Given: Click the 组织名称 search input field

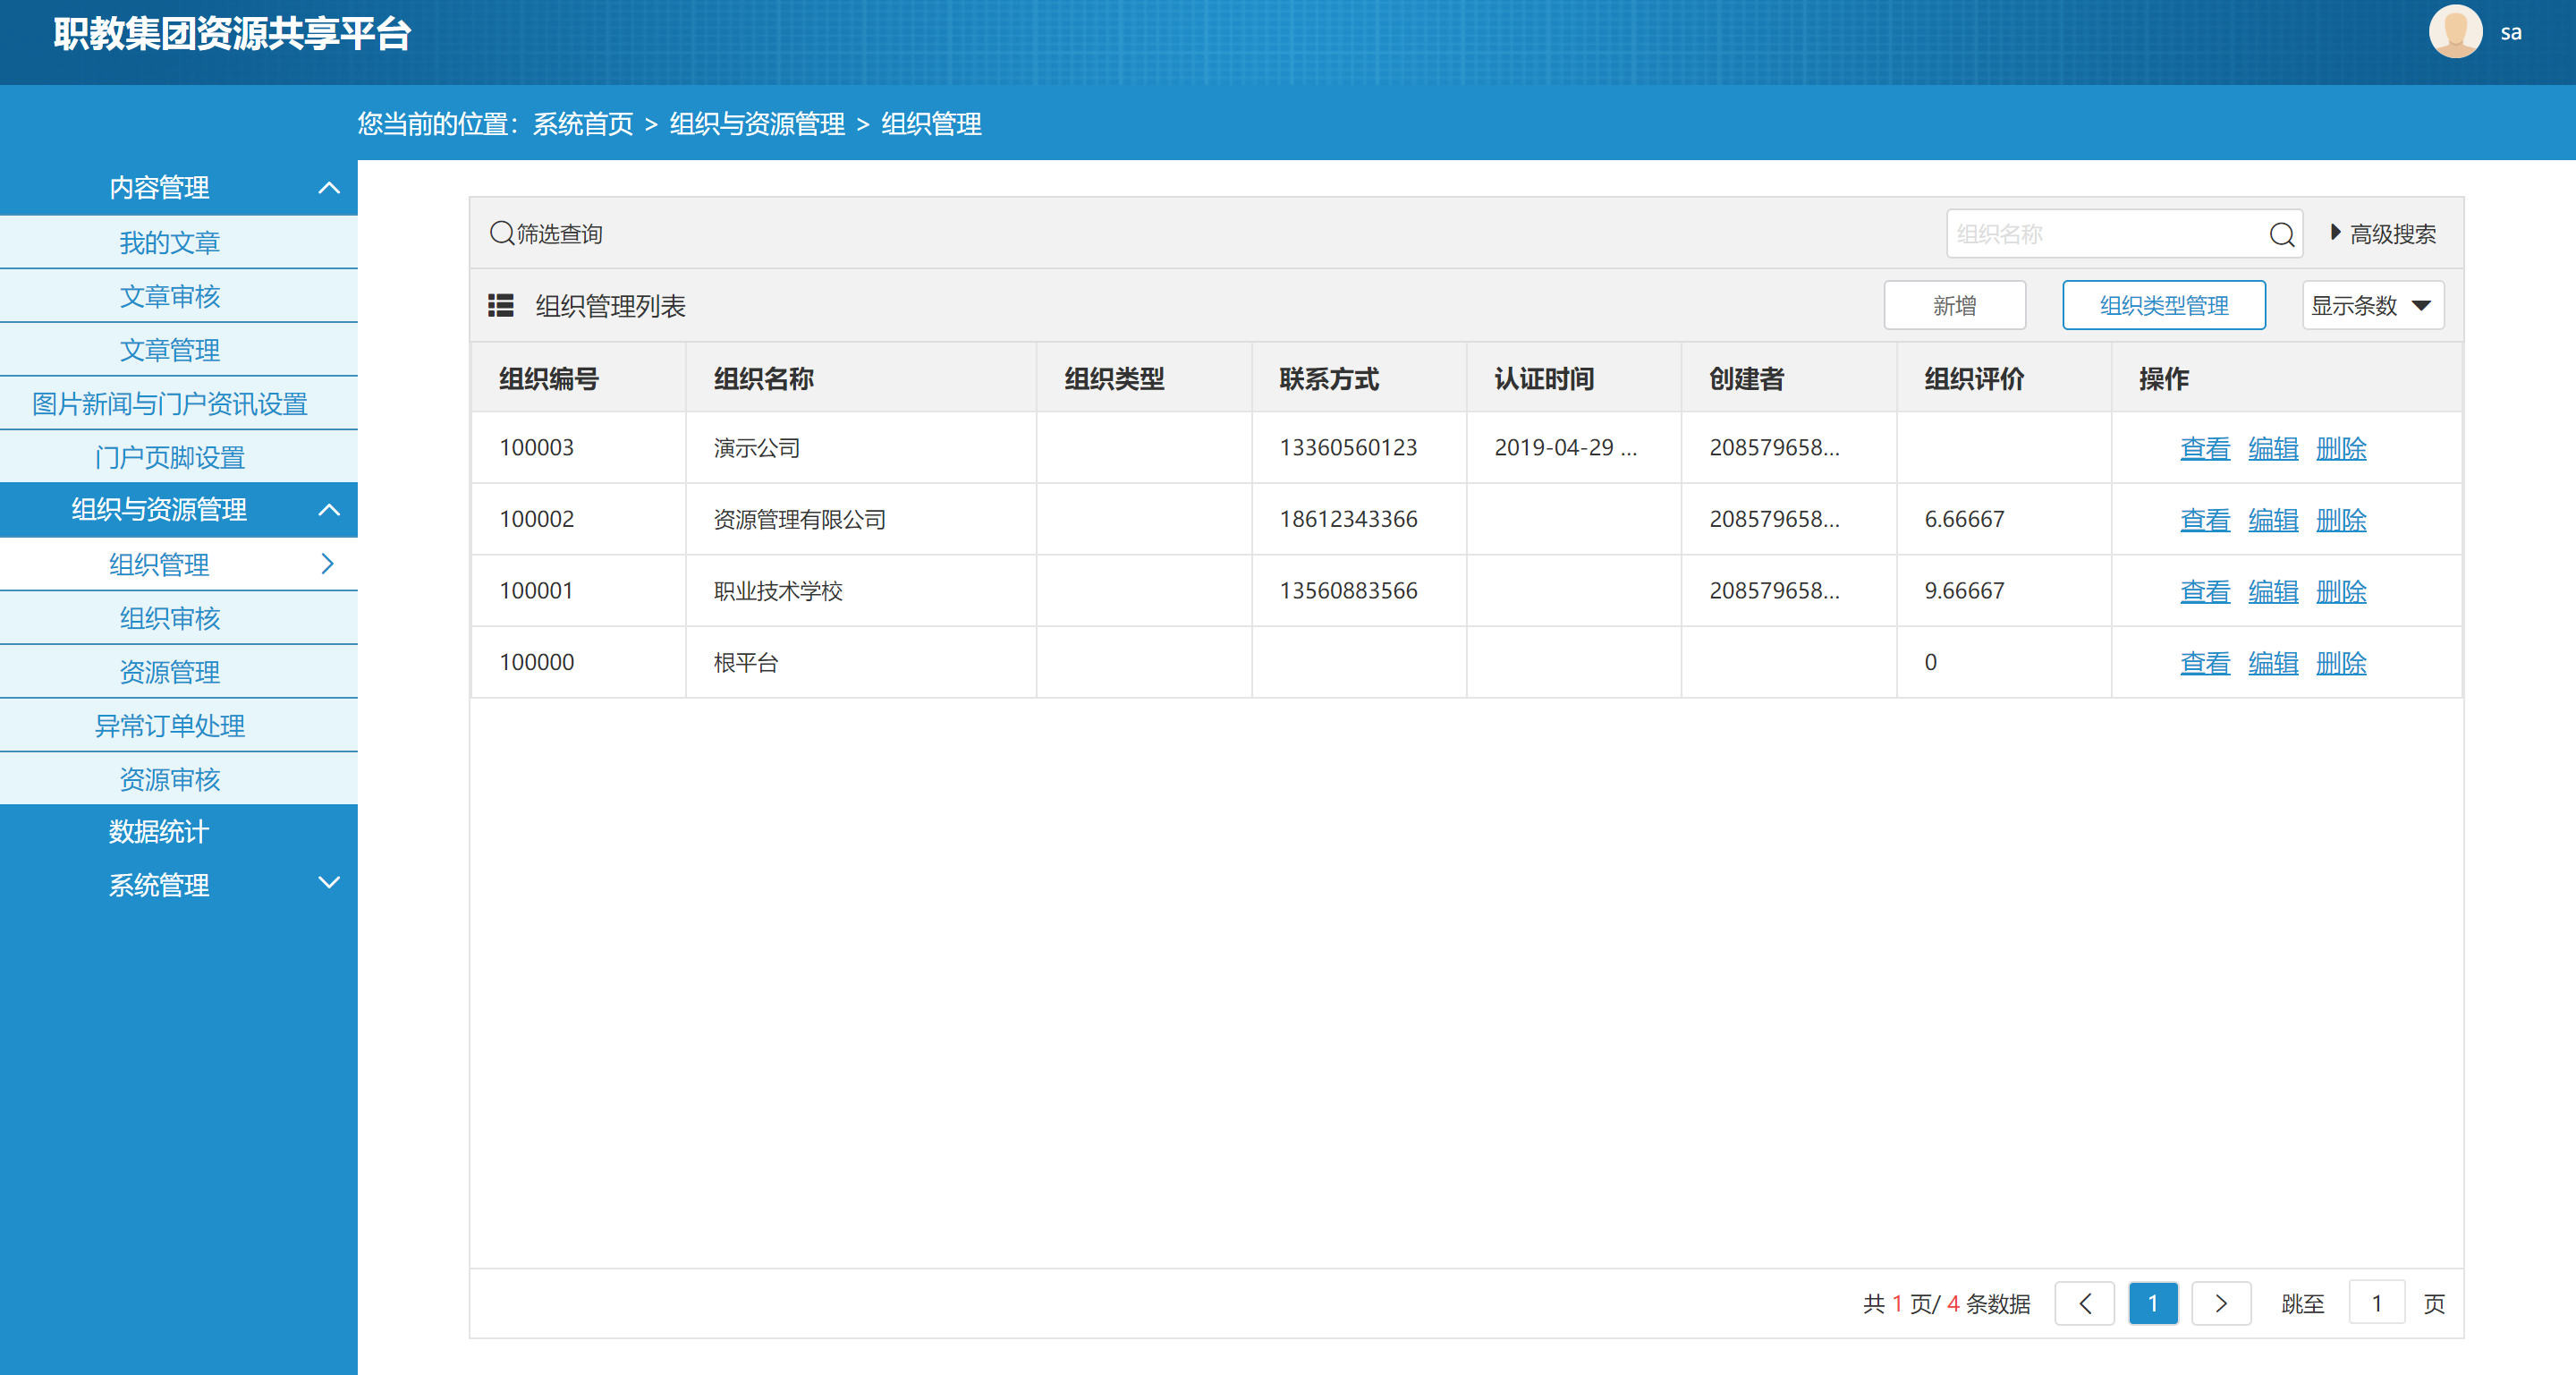Looking at the screenshot, I should click(x=2100, y=234).
